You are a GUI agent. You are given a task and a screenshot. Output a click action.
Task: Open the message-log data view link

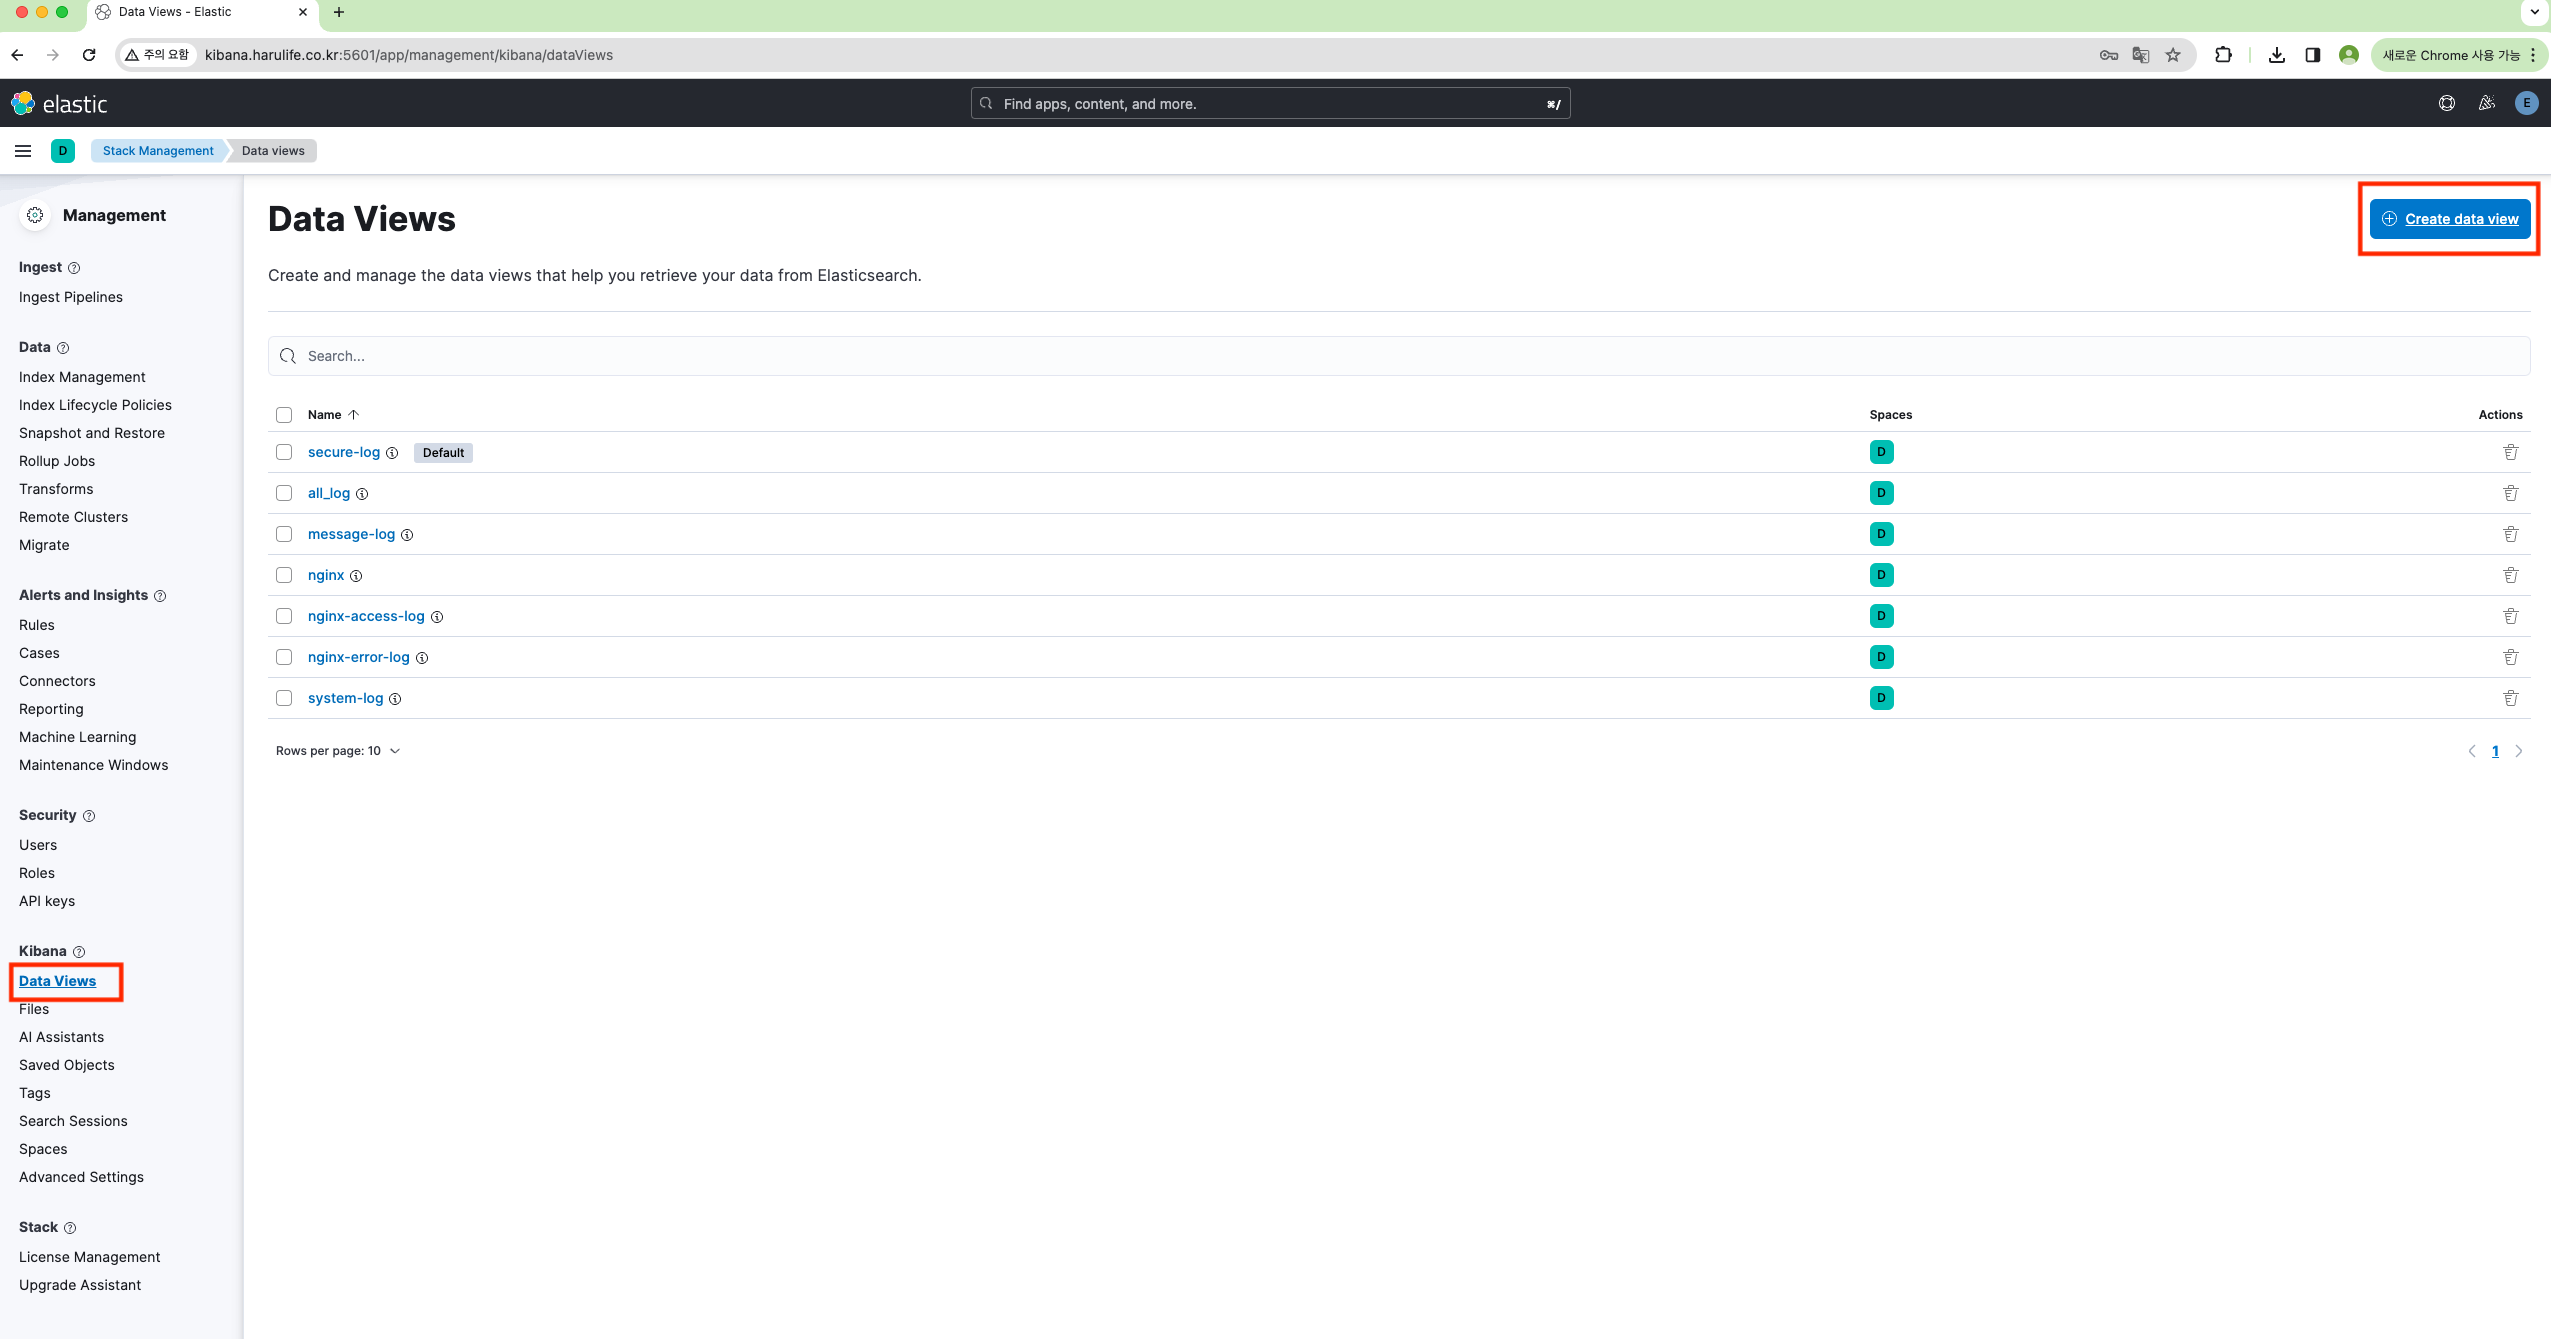click(351, 534)
